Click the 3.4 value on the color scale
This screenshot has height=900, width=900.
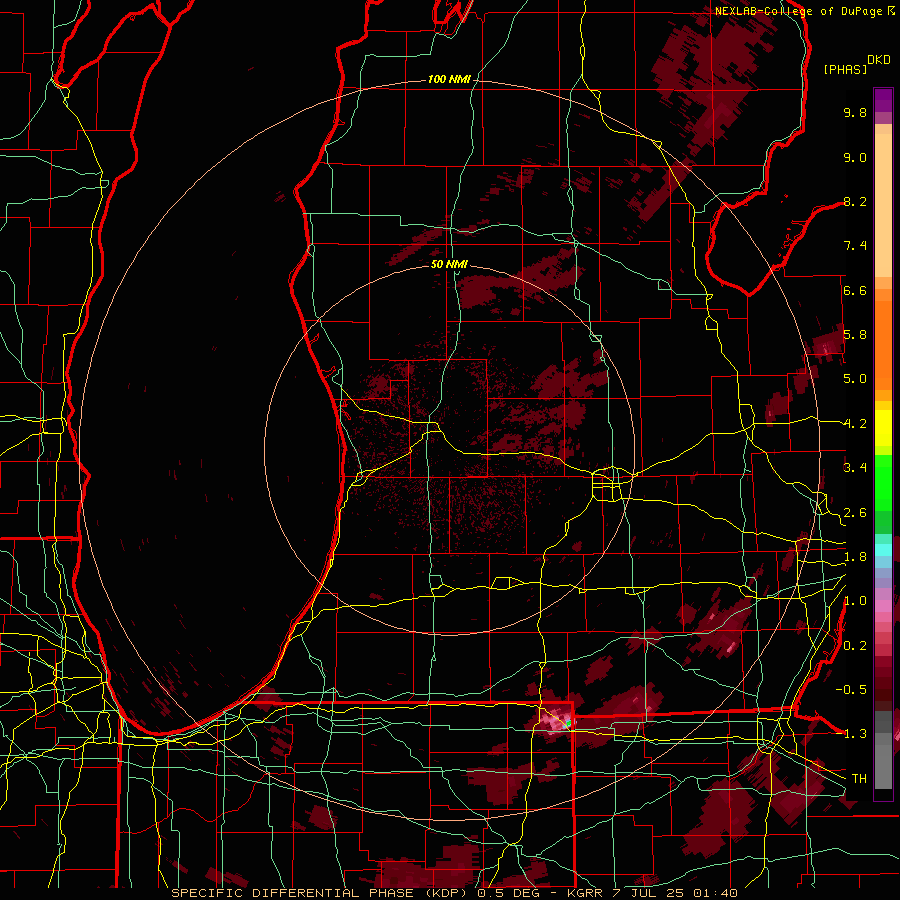pyautogui.click(x=855, y=468)
